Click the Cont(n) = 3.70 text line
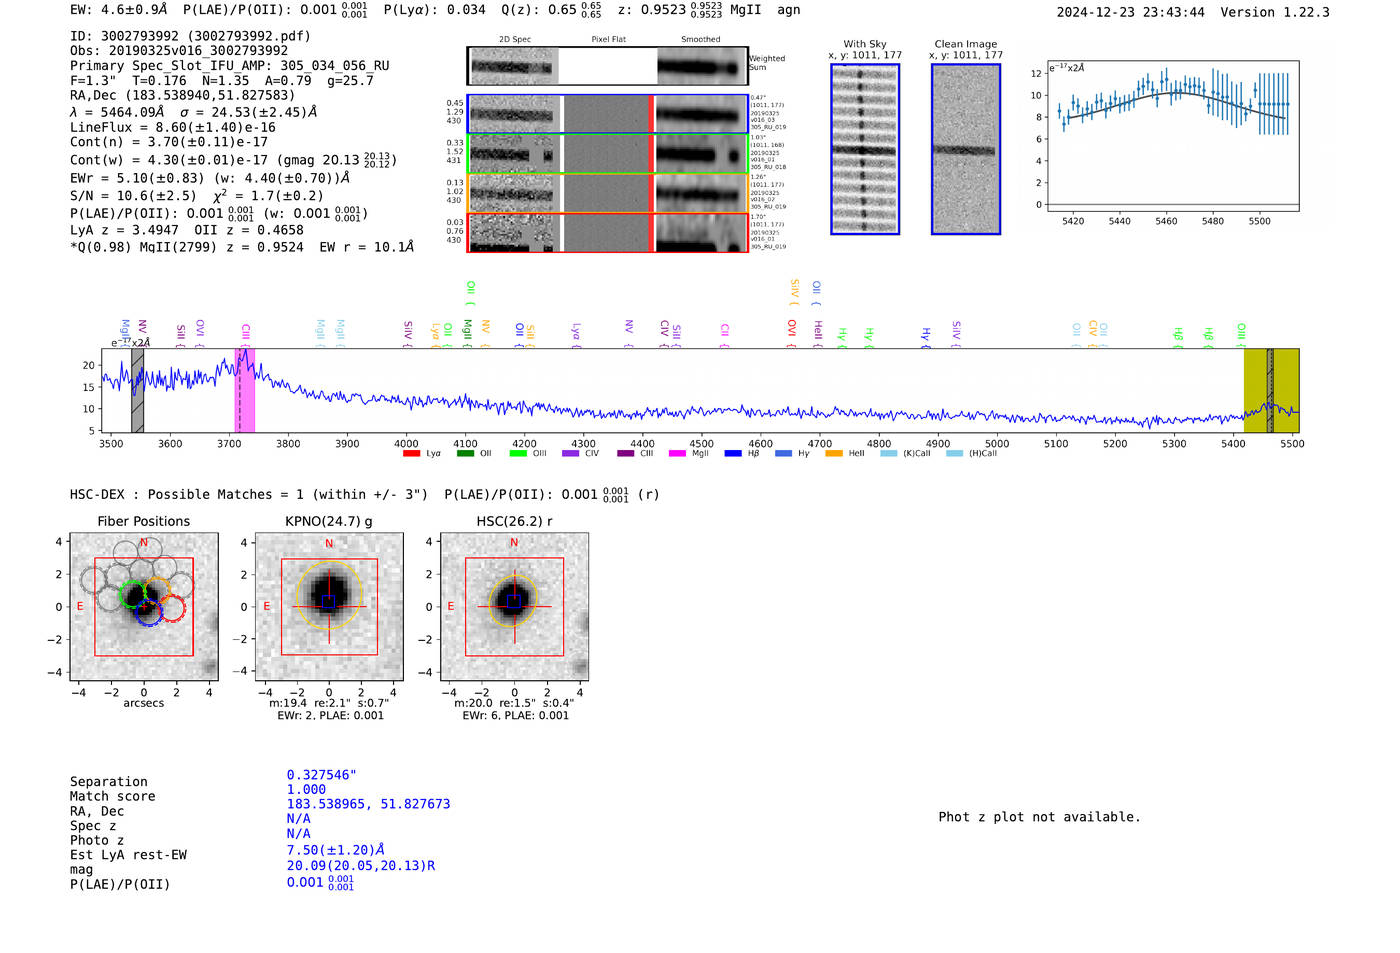1400x953 pixels. pyautogui.click(x=169, y=143)
